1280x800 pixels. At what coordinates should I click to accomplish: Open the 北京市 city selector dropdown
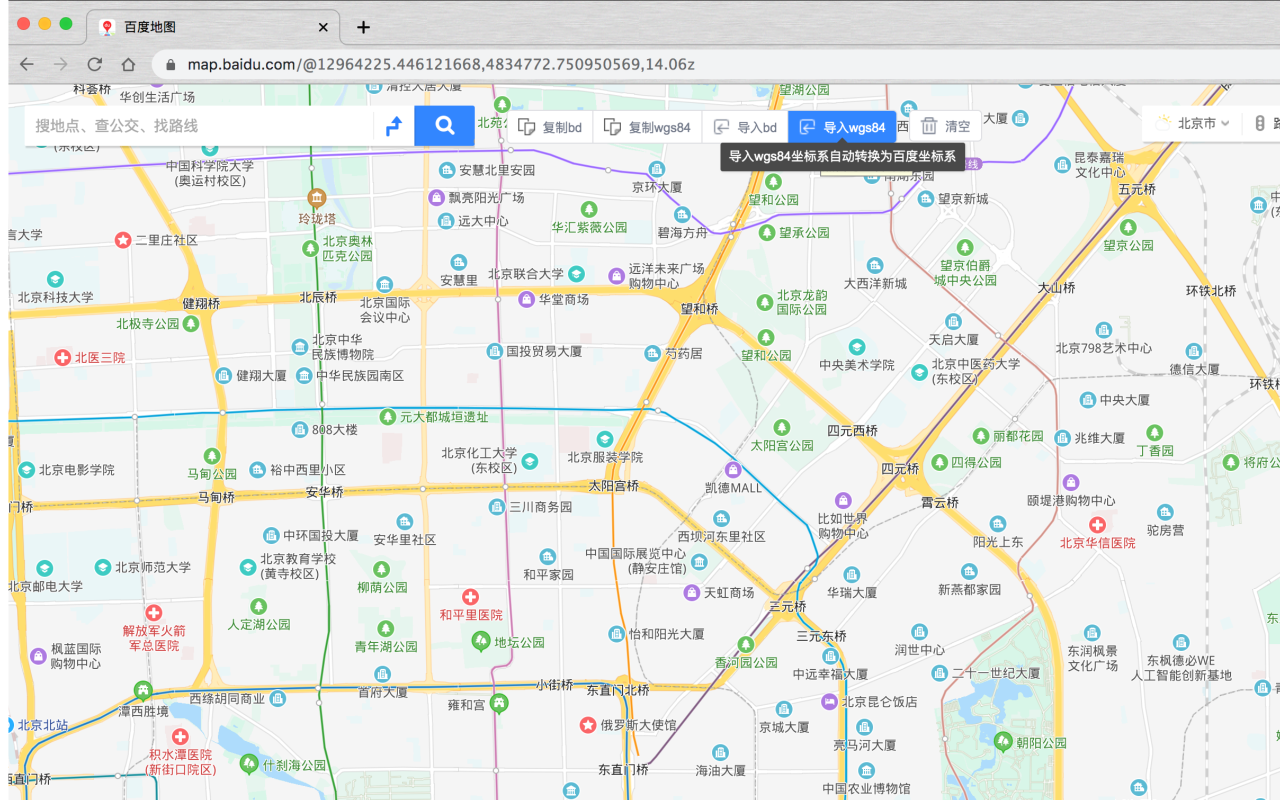(x=1195, y=122)
